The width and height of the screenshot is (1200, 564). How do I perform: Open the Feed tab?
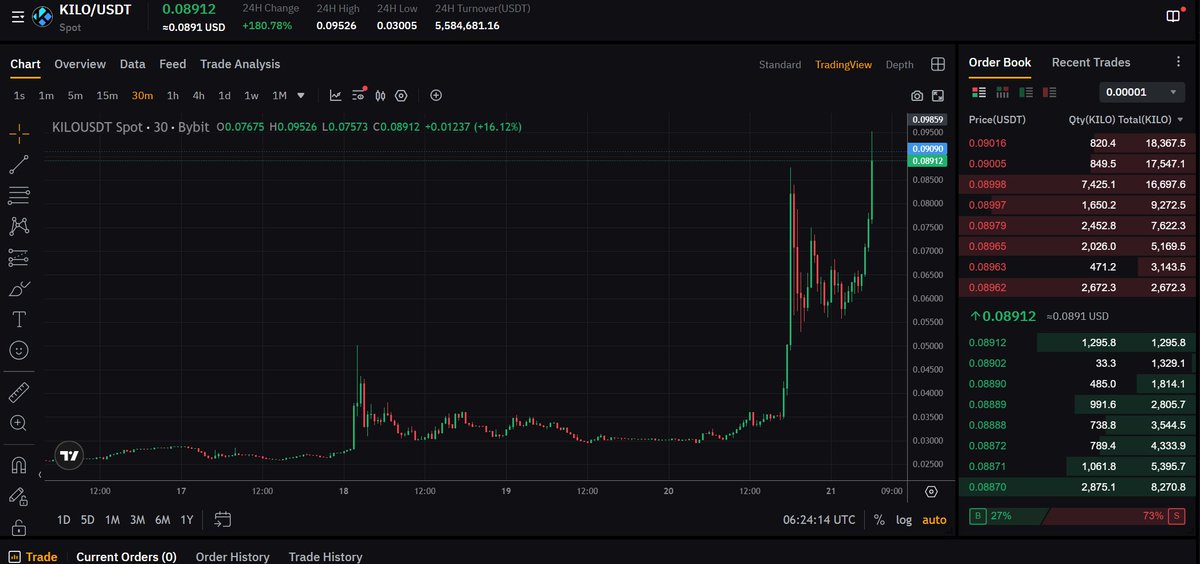173,64
